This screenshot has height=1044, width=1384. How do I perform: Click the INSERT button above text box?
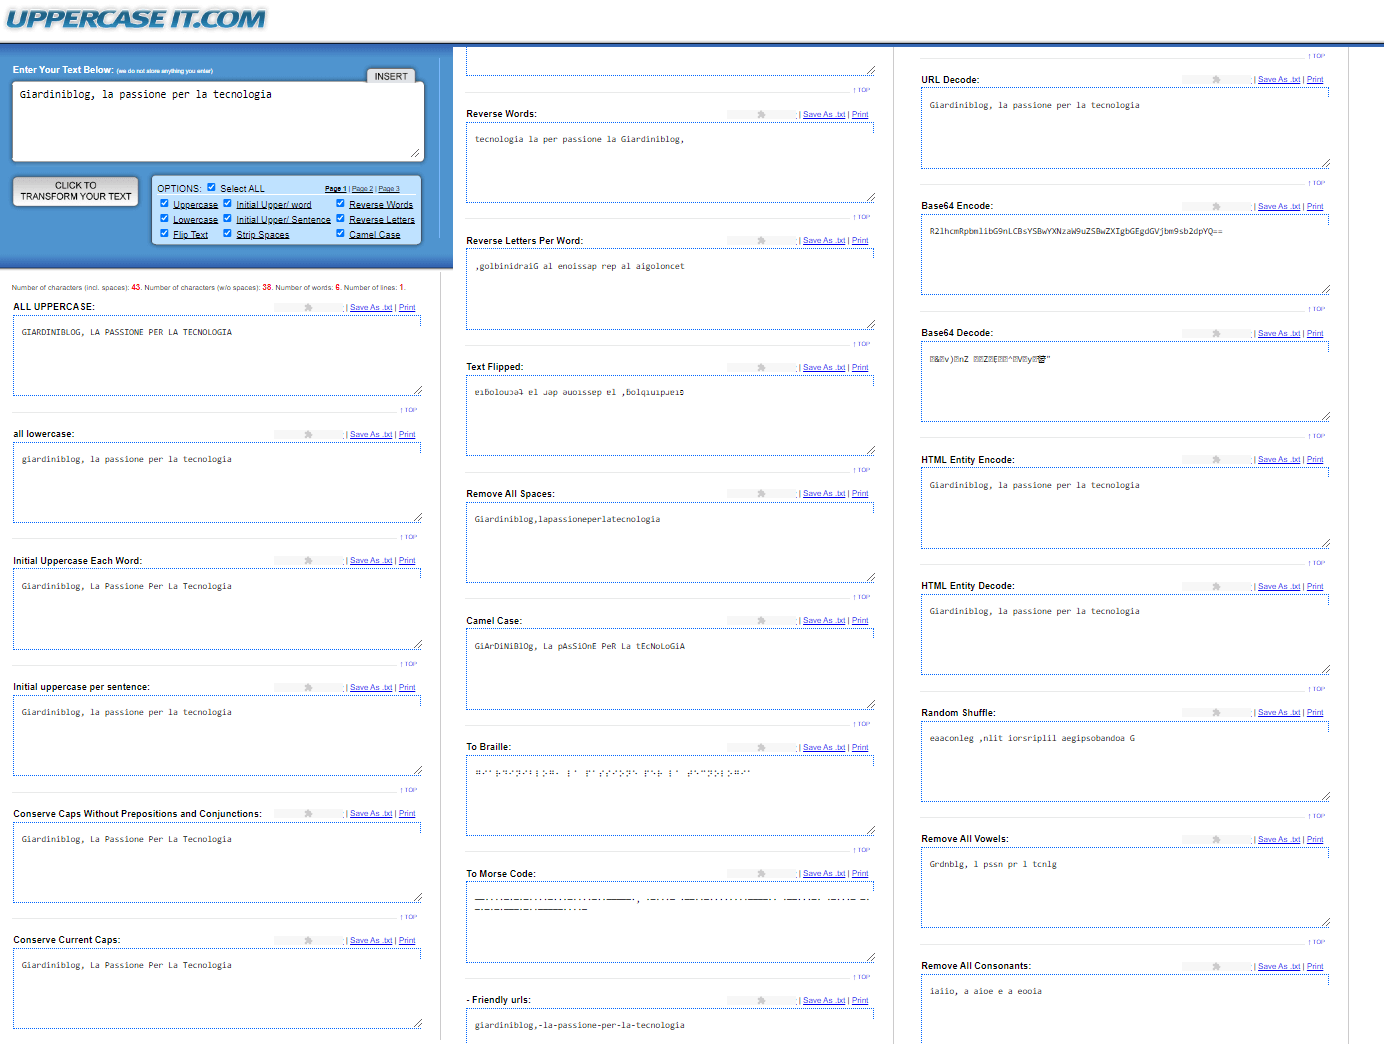[391, 76]
